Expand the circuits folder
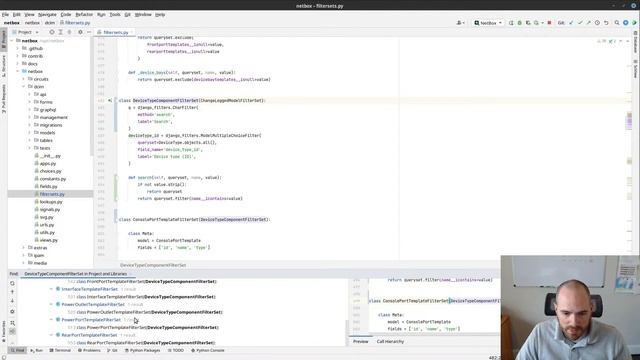Image resolution: width=640 pixels, height=360 pixels. pyautogui.click(x=24, y=79)
